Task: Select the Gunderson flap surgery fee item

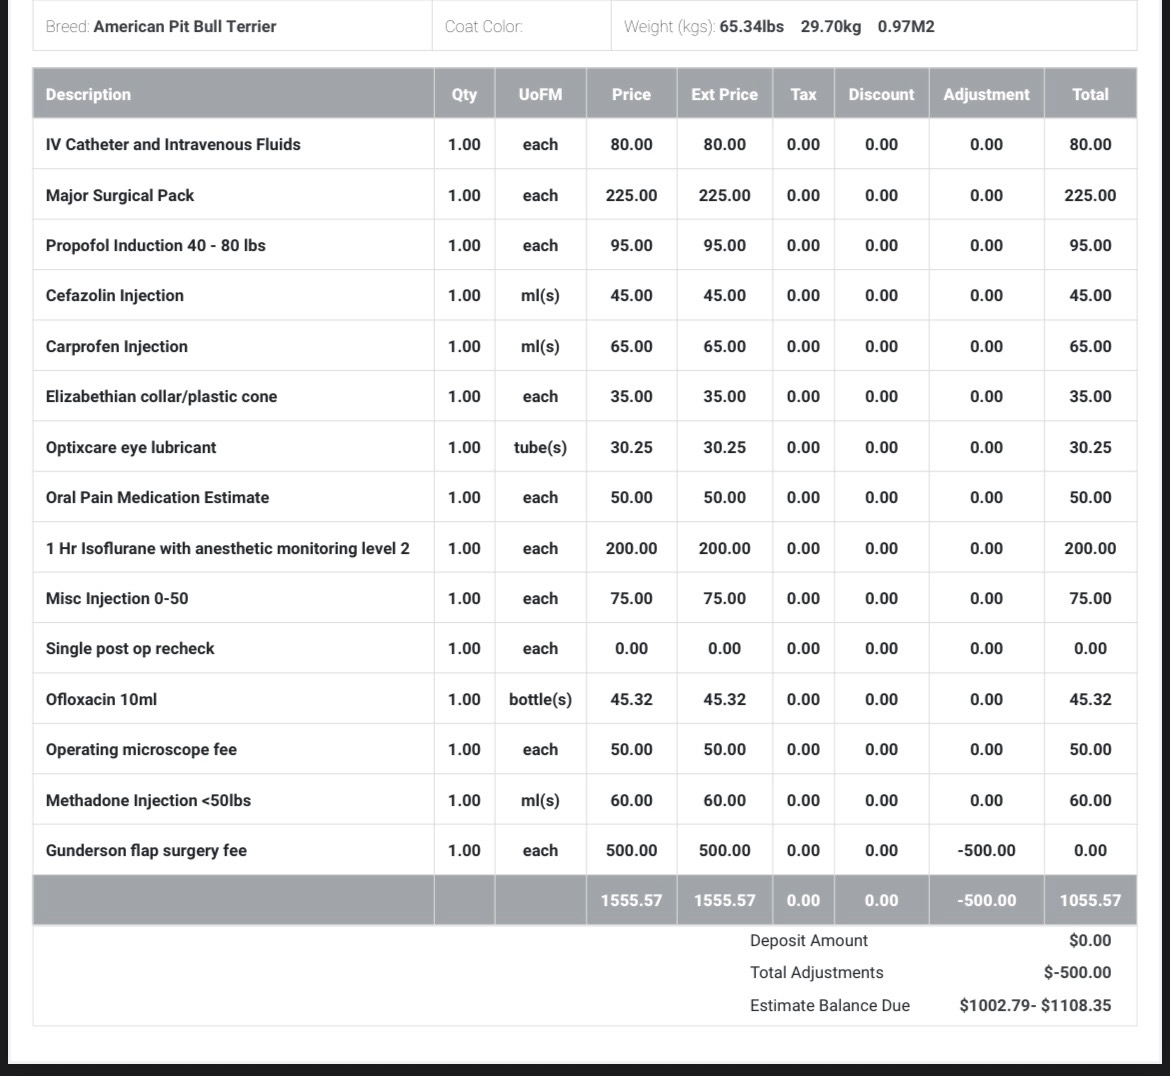Action: point(146,850)
